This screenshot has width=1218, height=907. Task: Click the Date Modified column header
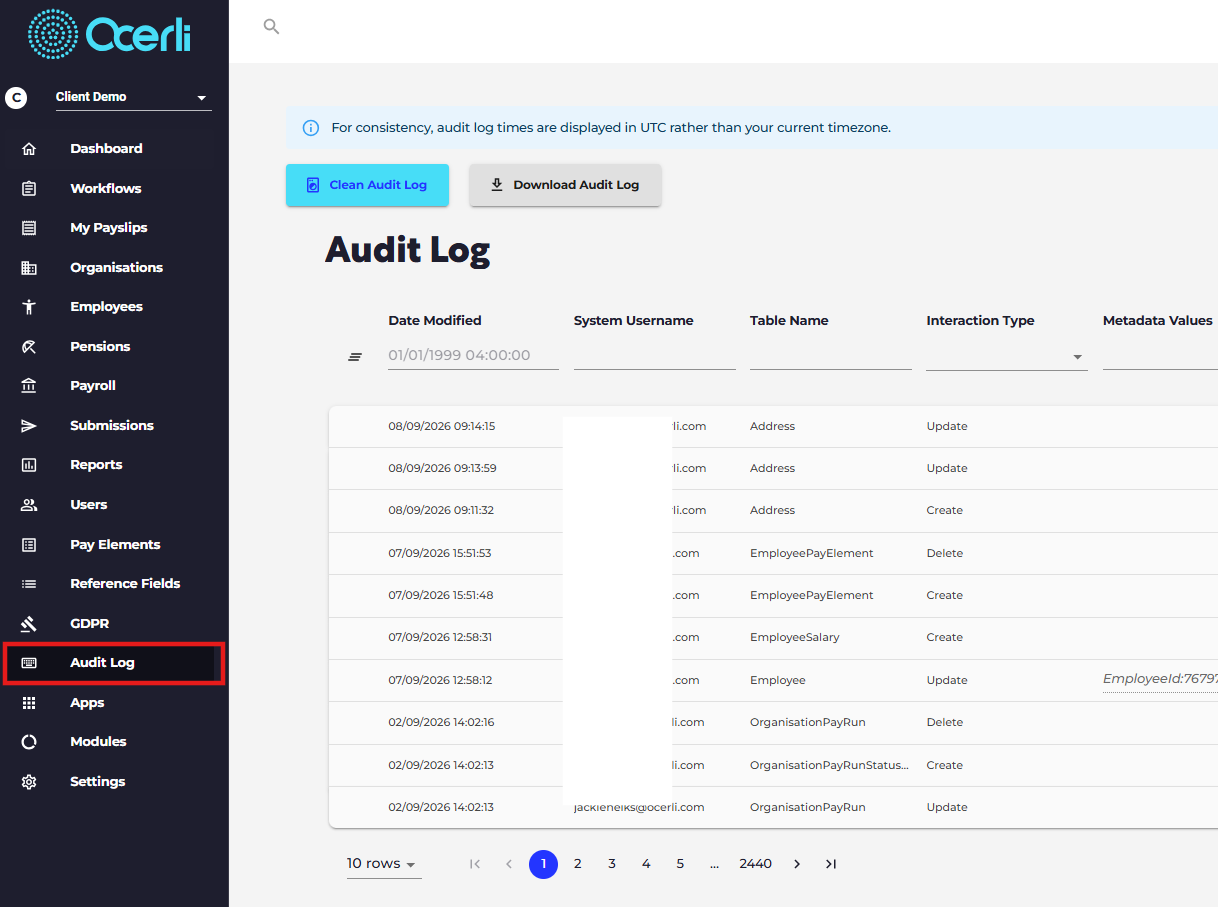(435, 321)
